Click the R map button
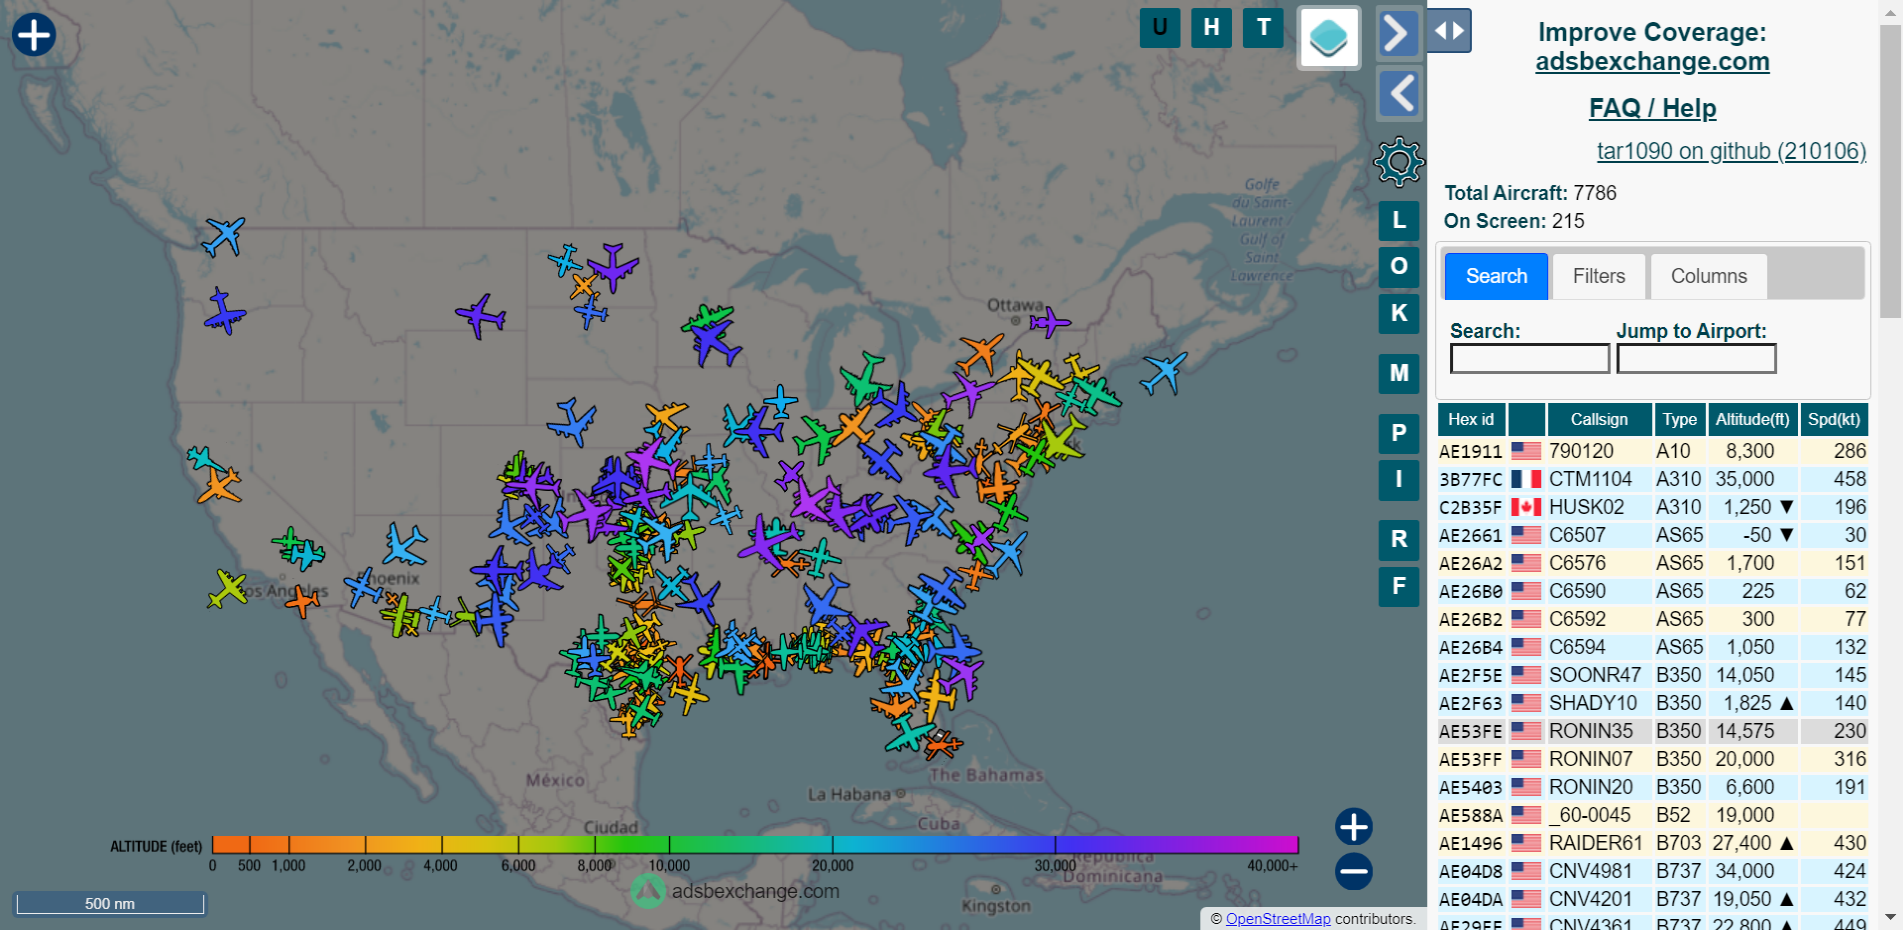 click(x=1399, y=540)
